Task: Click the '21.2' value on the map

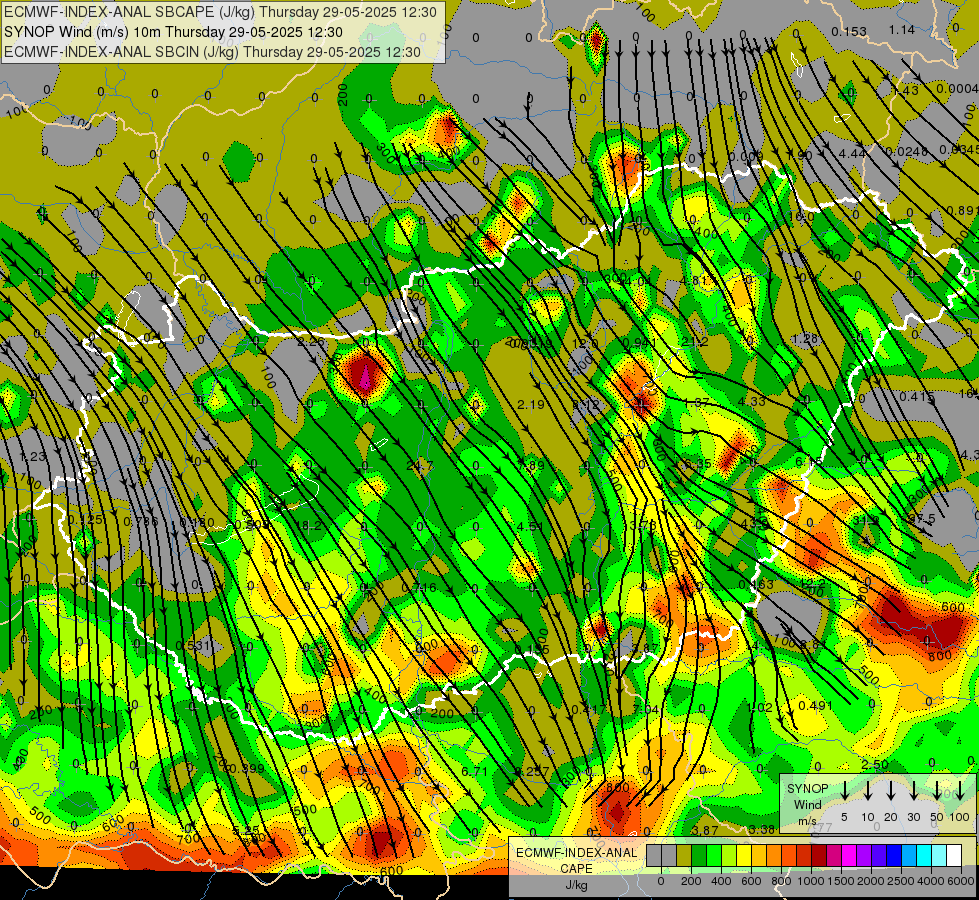Action: (x=694, y=342)
